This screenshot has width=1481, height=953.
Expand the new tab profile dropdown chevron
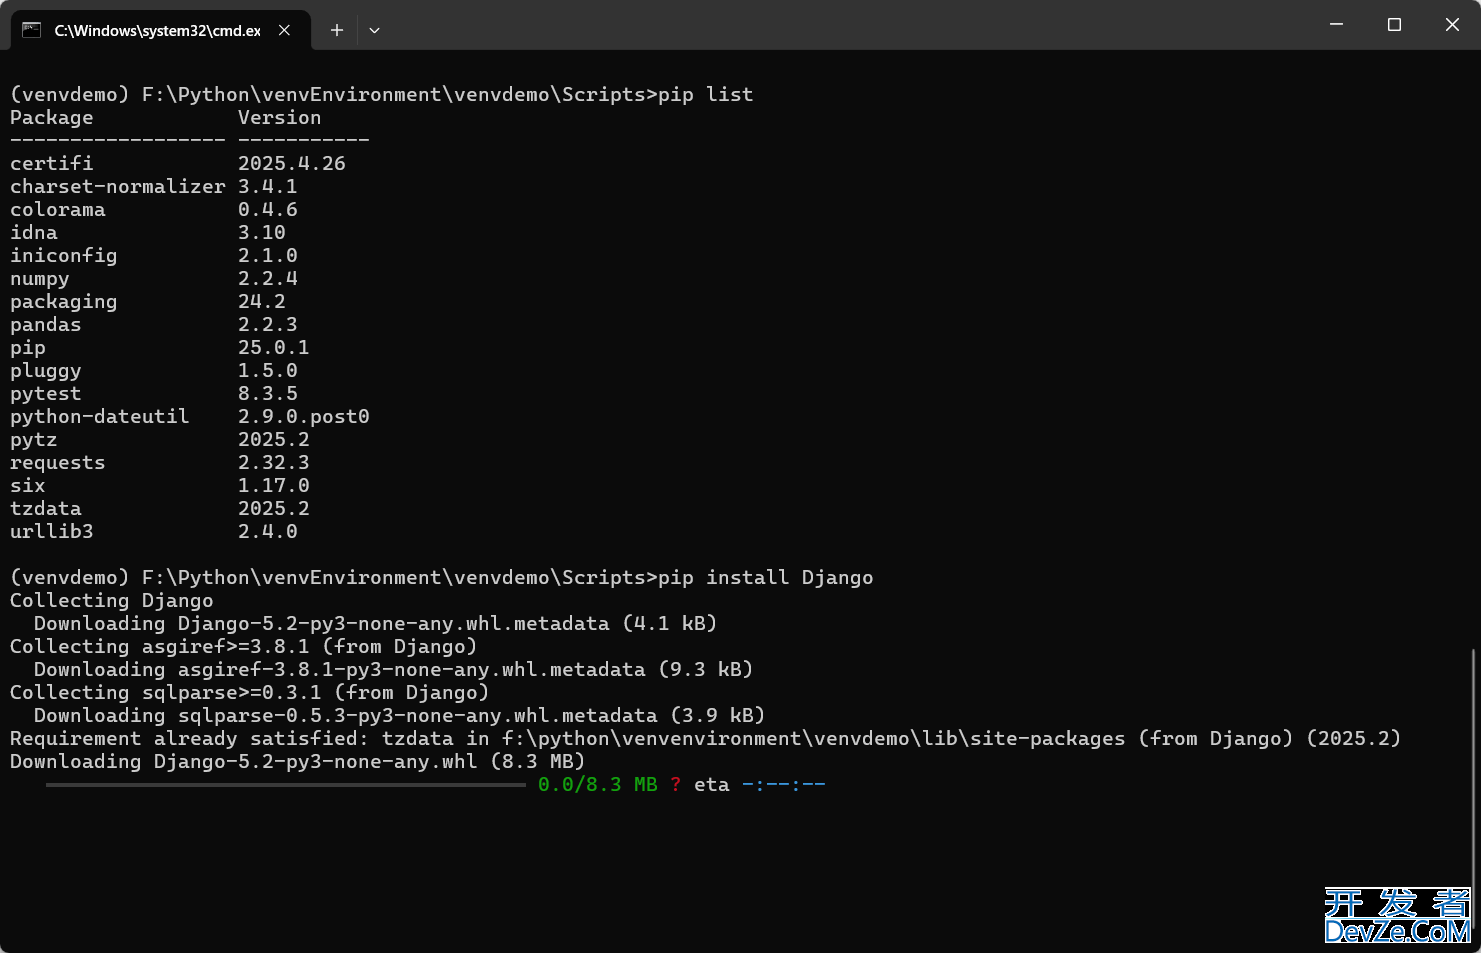point(374,30)
